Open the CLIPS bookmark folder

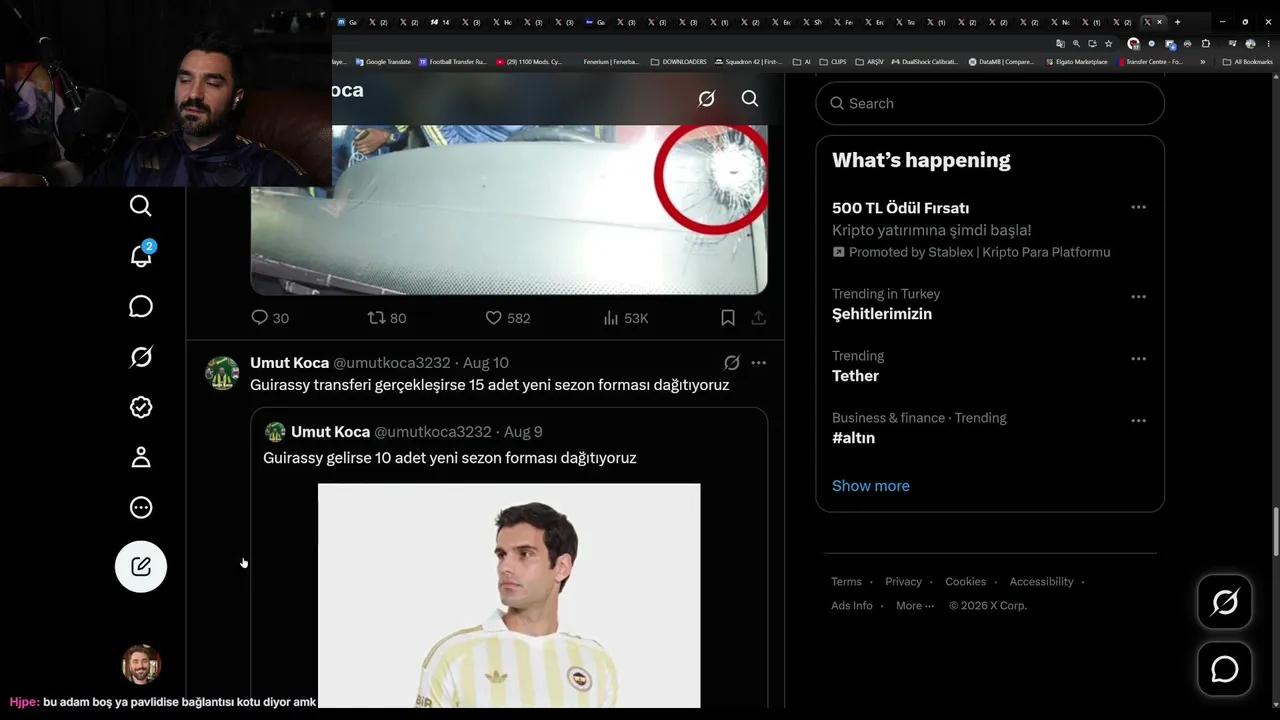(x=832, y=62)
